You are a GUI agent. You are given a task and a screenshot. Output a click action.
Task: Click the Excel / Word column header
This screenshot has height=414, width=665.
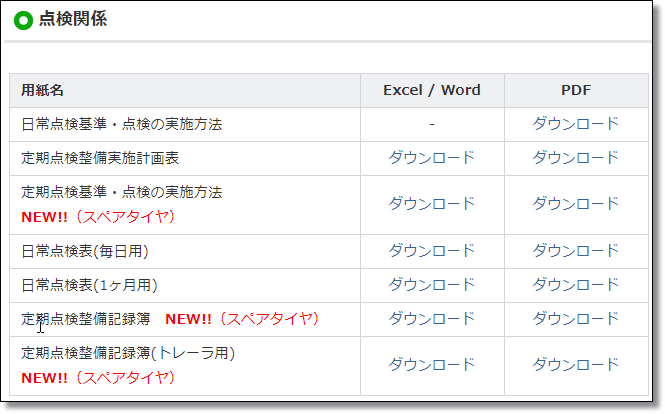click(432, 90)
